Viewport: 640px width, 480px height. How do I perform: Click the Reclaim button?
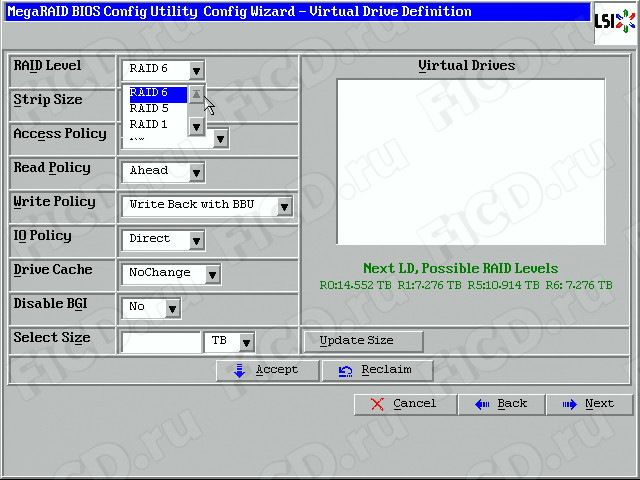pyautogui.click(x=378, y=370)
